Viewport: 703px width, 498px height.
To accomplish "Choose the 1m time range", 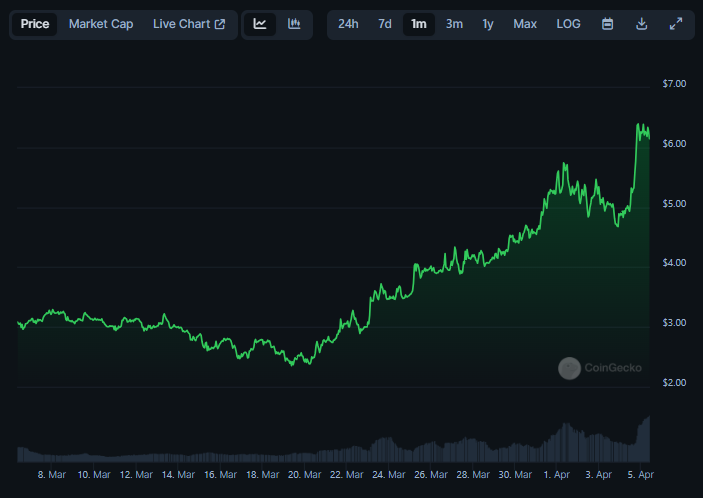I will [419, 24].
